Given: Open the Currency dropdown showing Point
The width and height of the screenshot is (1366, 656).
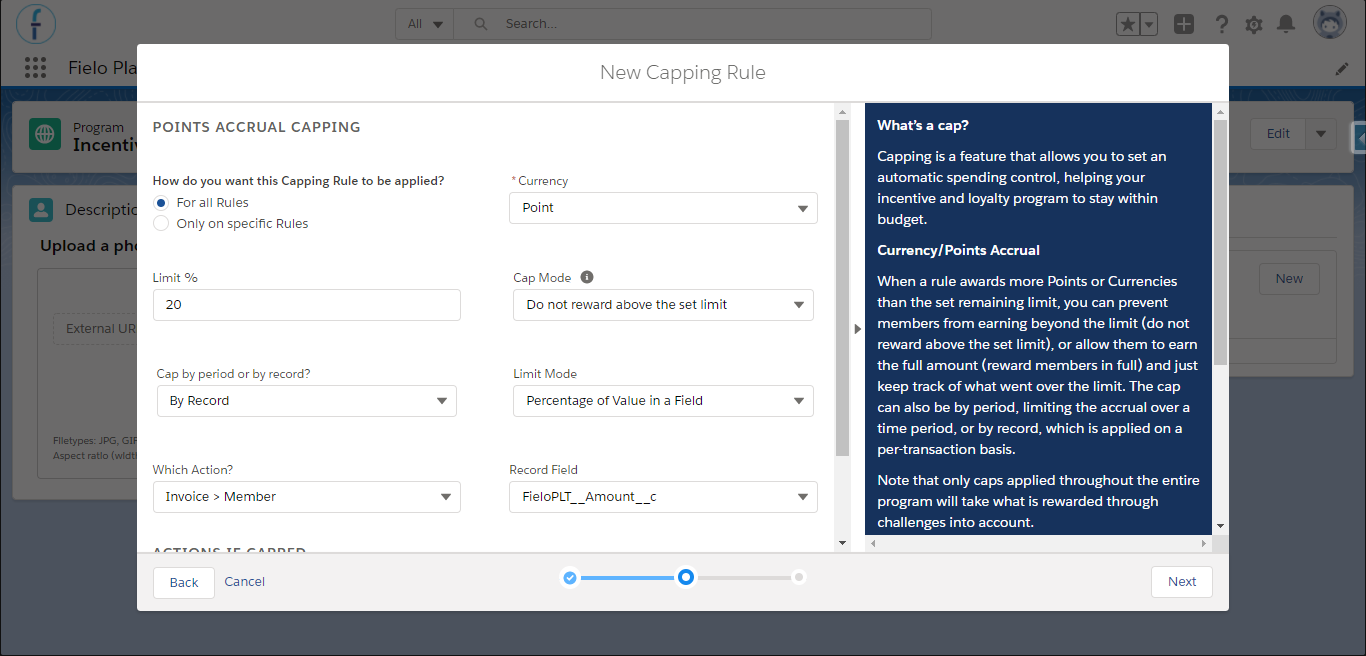Looking at the screenshot, I should pos(663,208).
